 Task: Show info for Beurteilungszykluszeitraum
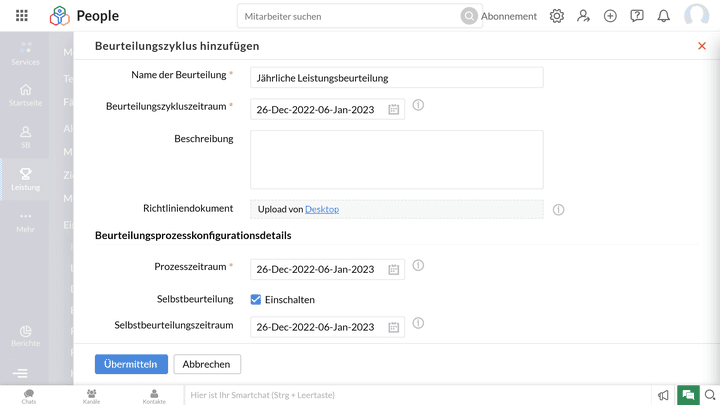click(x=418, y=105)
